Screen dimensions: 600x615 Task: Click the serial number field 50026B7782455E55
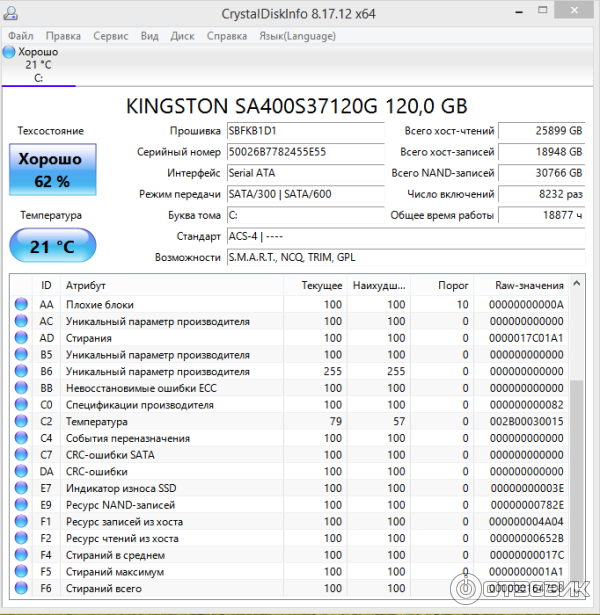coord(305,152)
